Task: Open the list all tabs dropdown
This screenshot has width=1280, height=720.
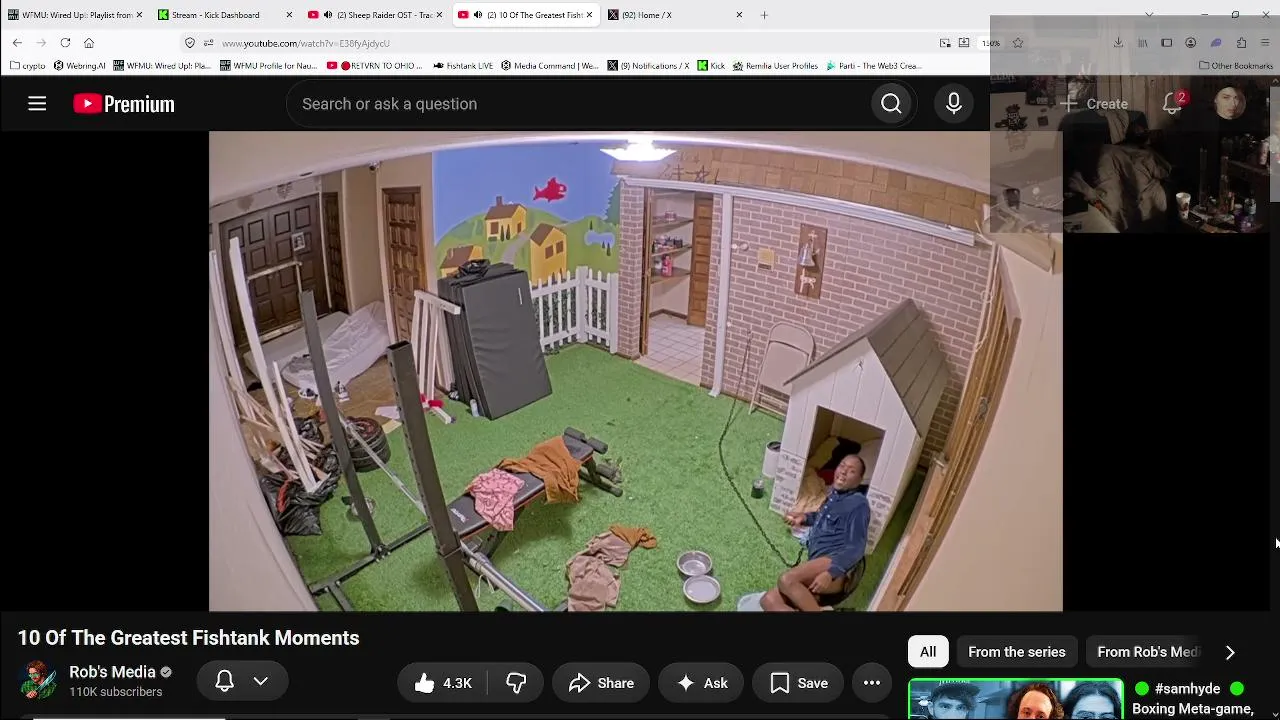Action: 1149,15
